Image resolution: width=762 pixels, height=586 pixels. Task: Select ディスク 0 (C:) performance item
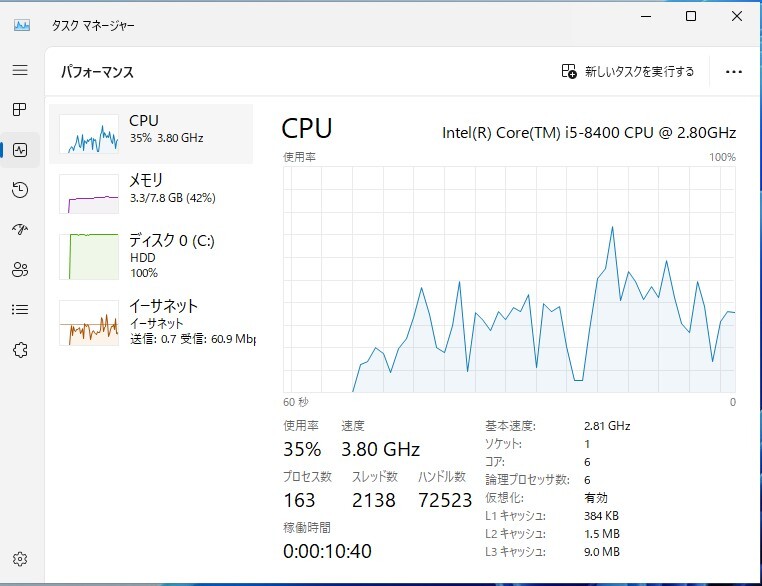point(152,255)
